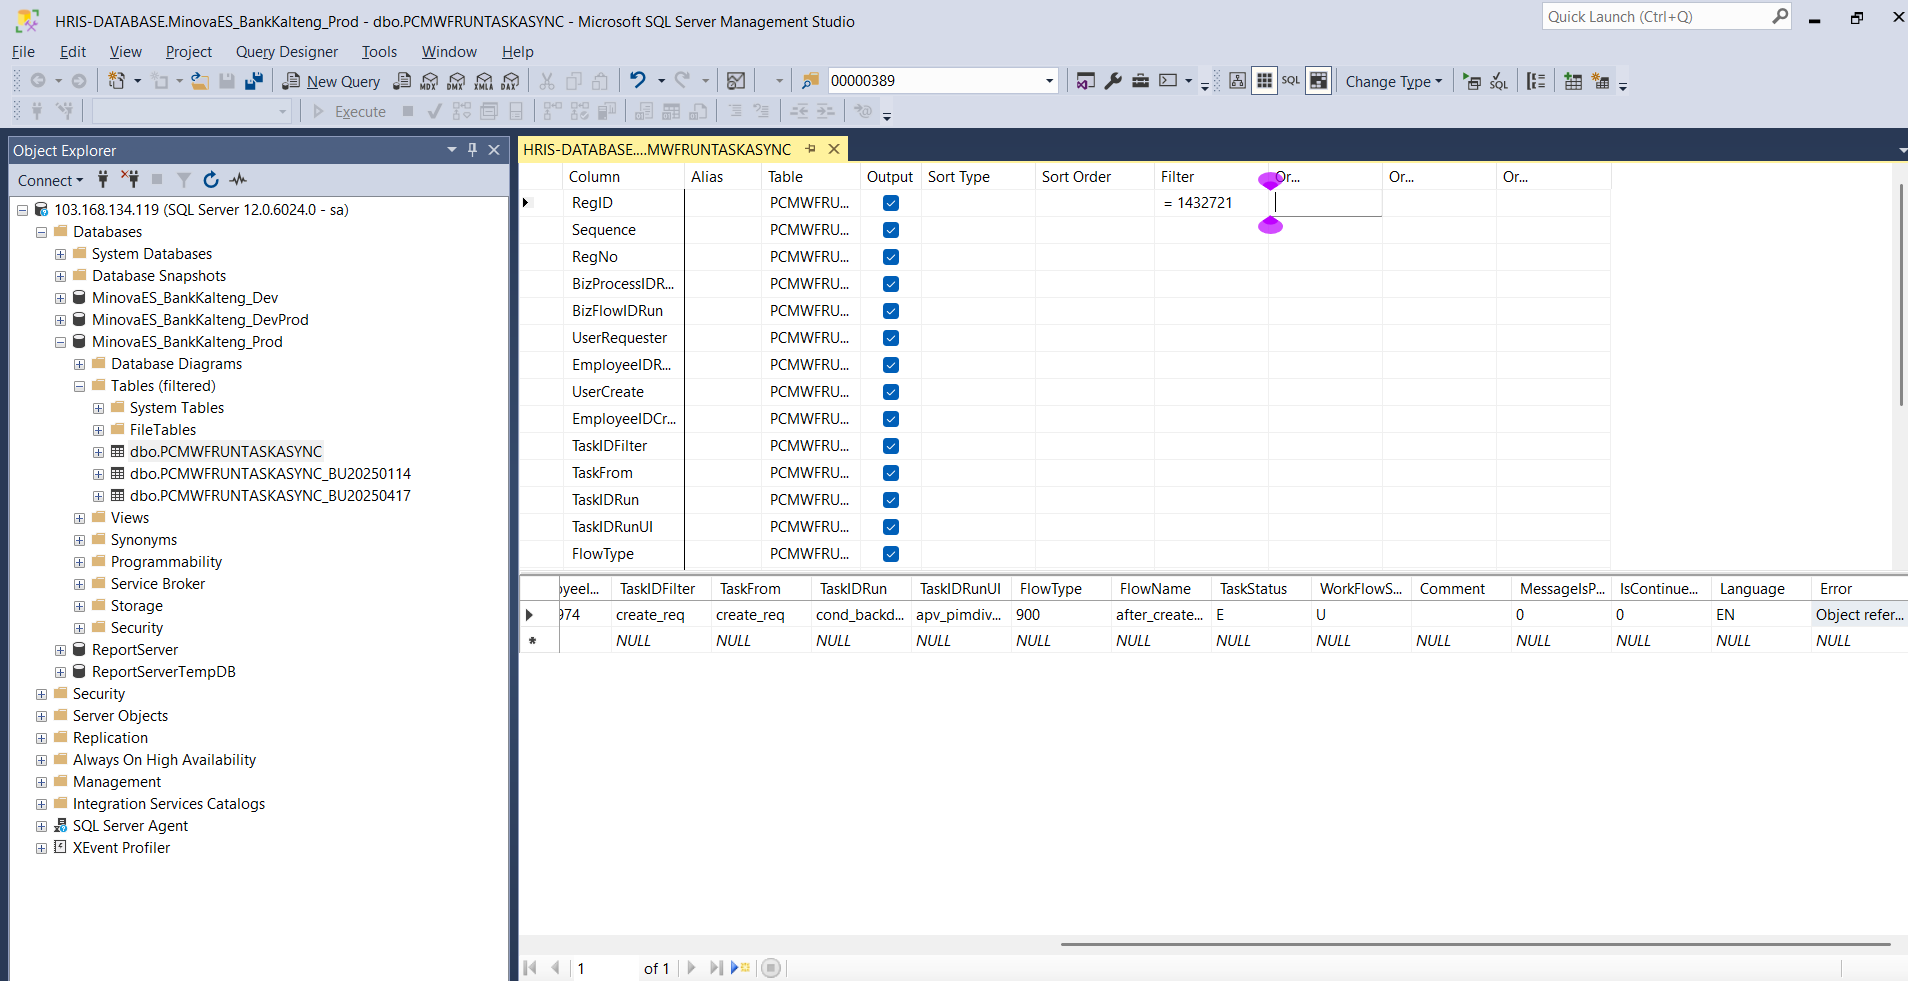Open a new DMX query
Viewport: 1908px width, 981px height.
456,81
